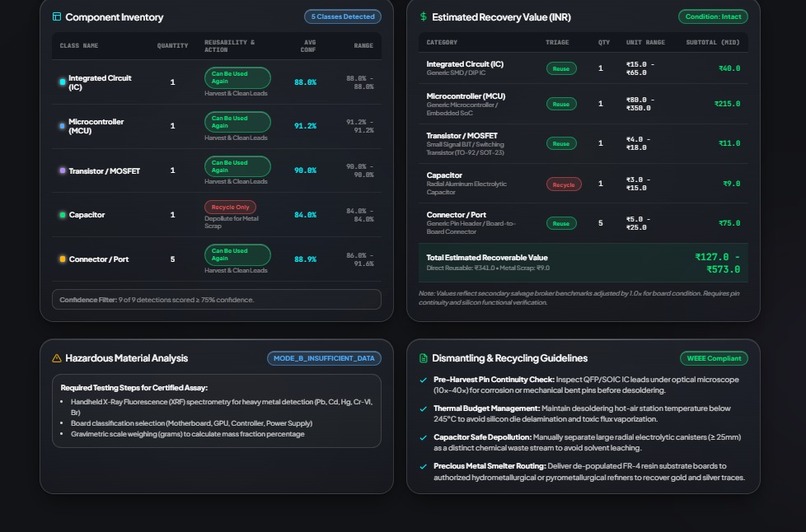Click the ₹127.0 - ₹573.0 total recoverable value
The height and width of the screenshot is (532, 806).
[x=718, y=263]
